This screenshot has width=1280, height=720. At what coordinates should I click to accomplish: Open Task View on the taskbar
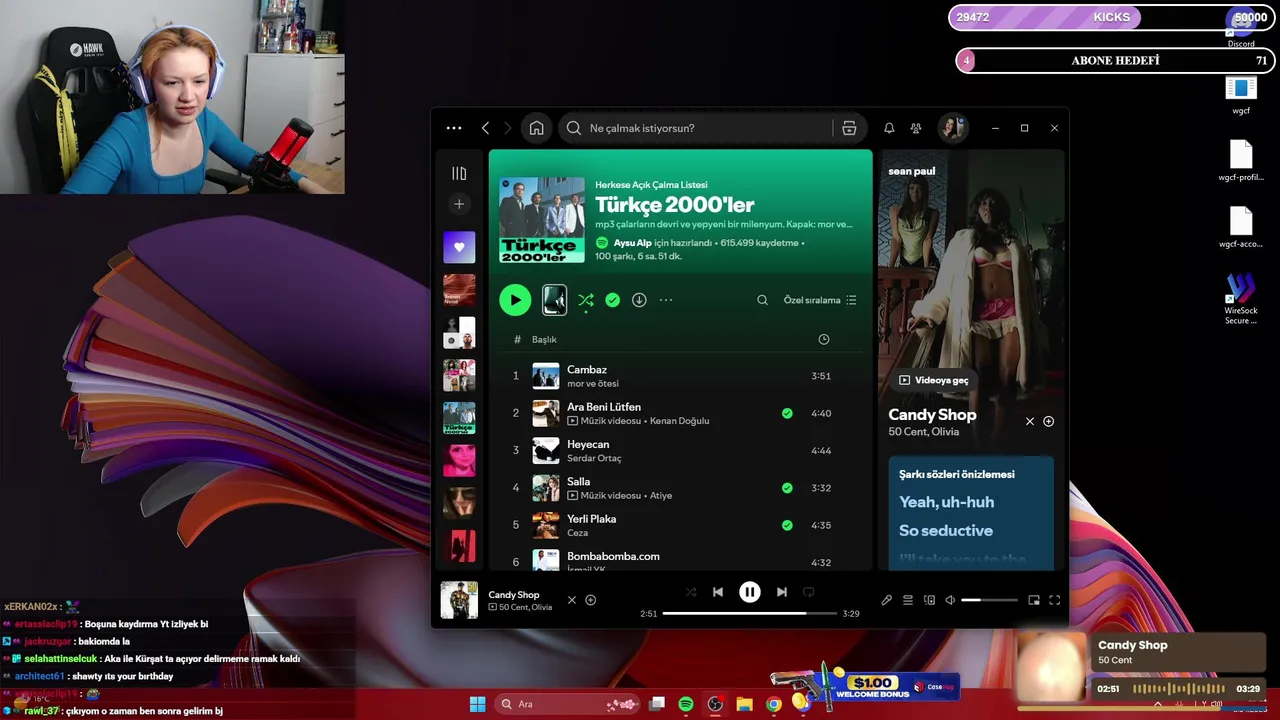tap(657, 704)
